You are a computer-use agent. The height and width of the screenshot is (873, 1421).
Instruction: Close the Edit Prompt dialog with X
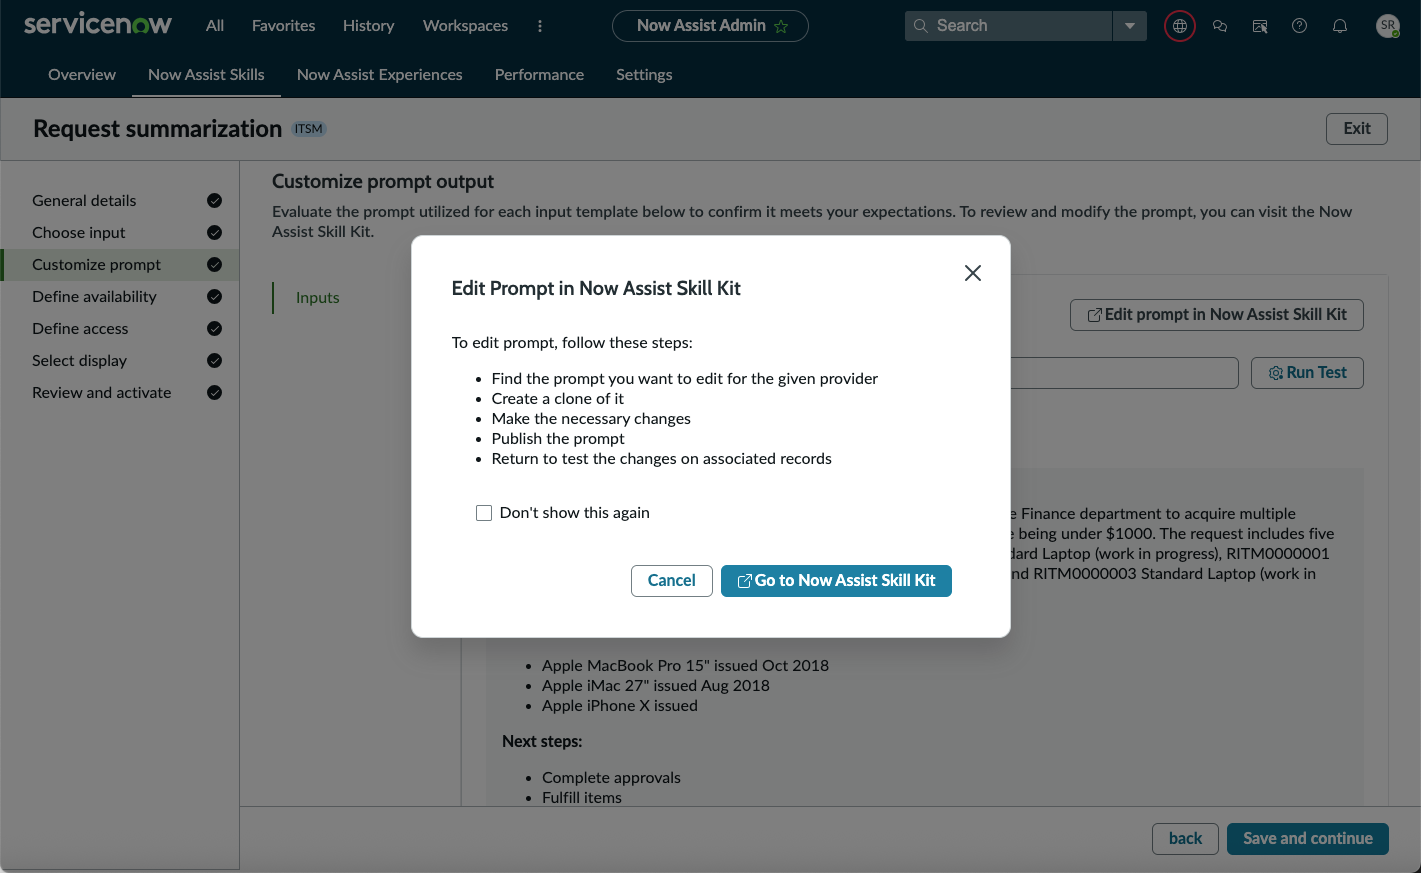973,273
